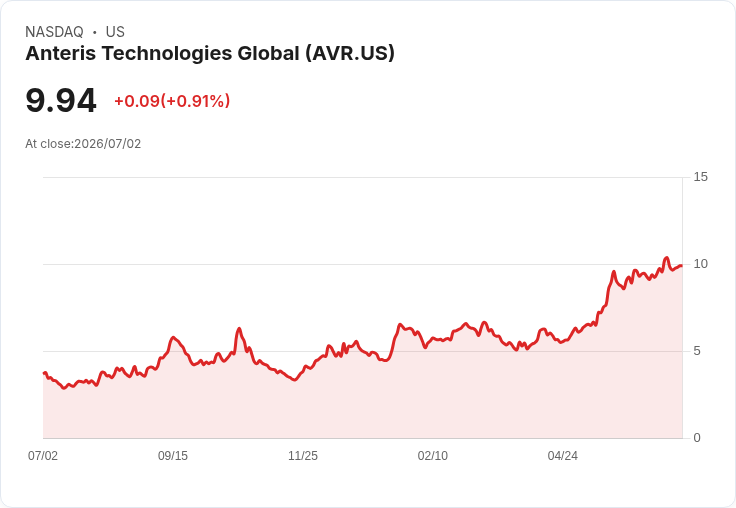Select the 02/10 date on x-axis
Screen dimensions: 736x508
pos(433,456)
